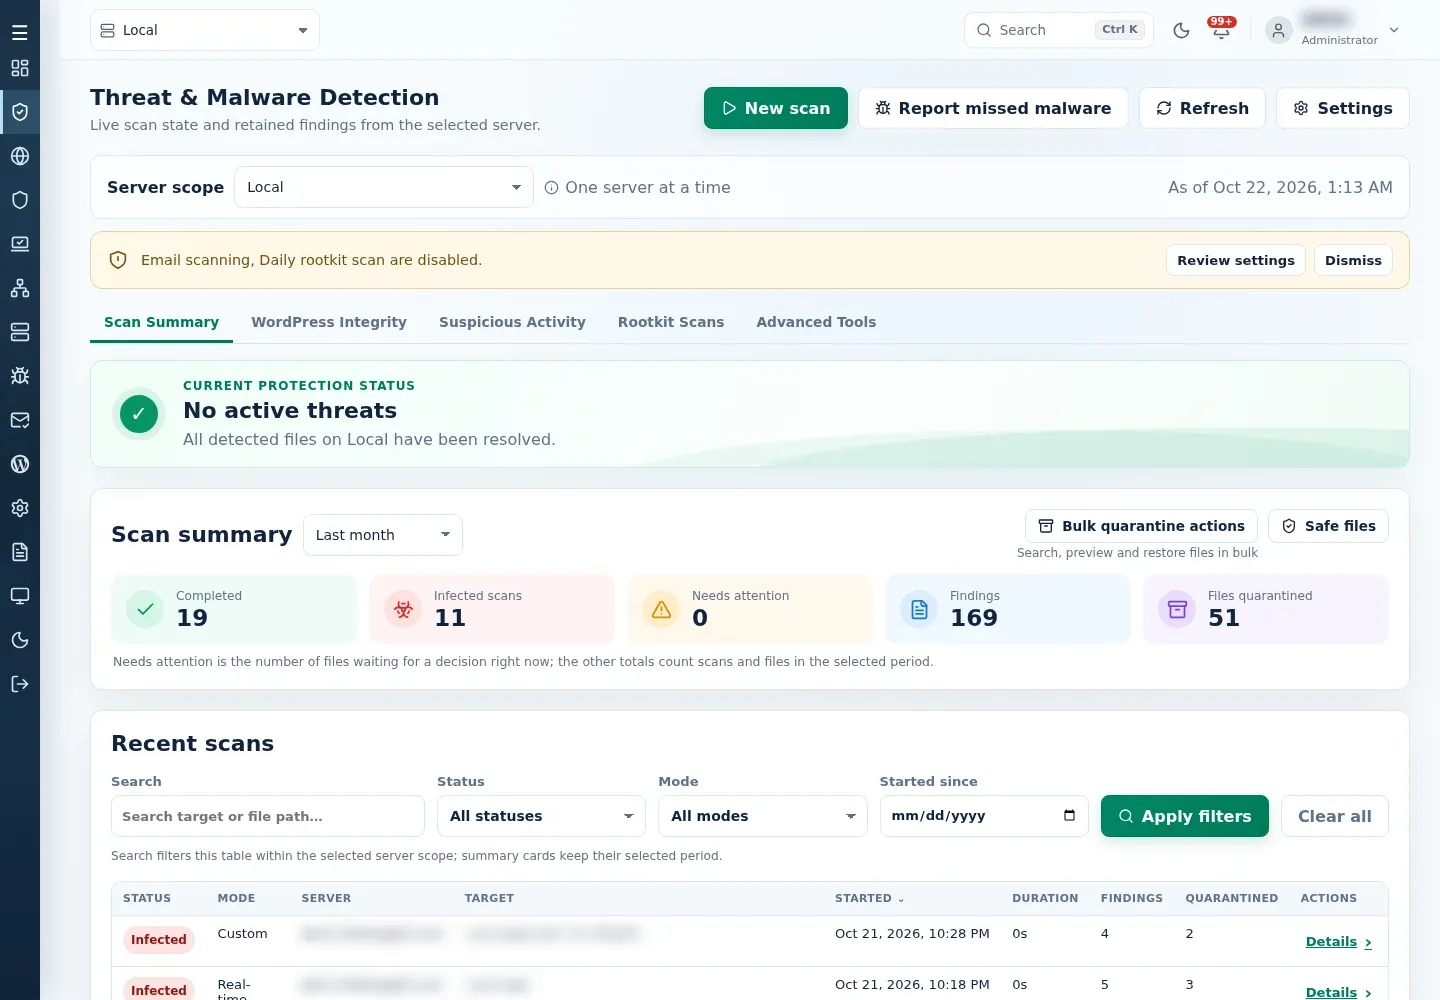Select the globe icon in the sidebar
Image resolution: width=1440 pixels, height=1000 pixels.
20,156
